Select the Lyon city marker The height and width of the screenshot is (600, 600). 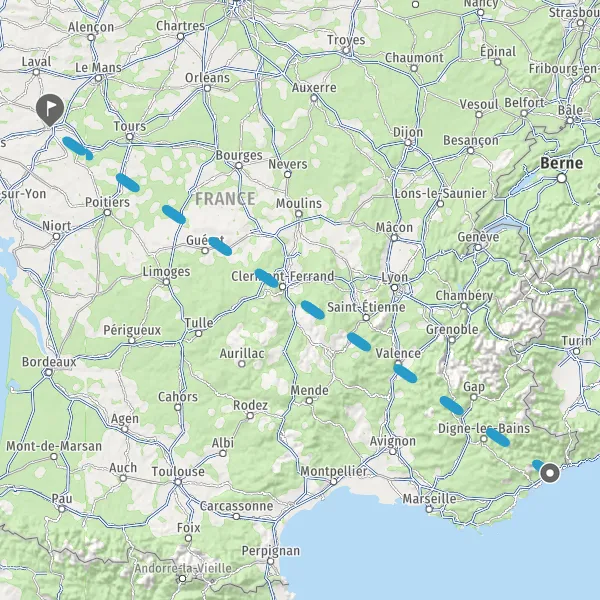point(395,287)
